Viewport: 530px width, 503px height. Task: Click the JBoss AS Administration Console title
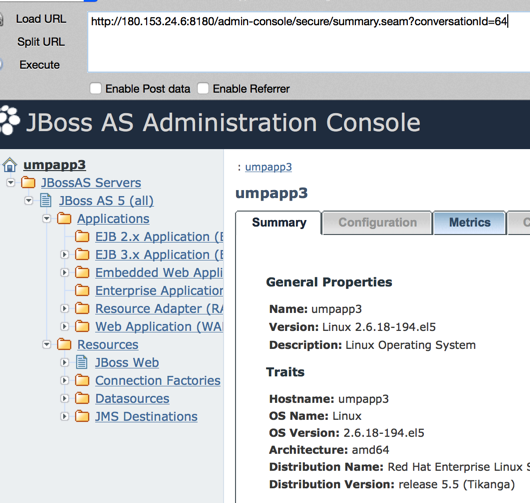pyautogui.click(x=223, y=122)
